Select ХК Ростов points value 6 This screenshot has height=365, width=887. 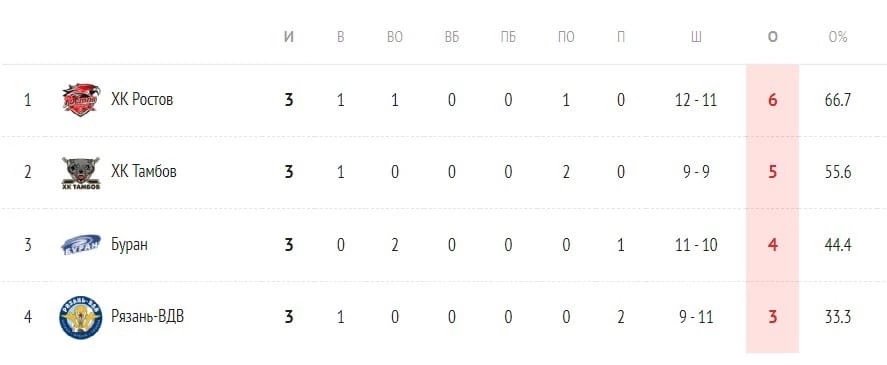point(773,100)
